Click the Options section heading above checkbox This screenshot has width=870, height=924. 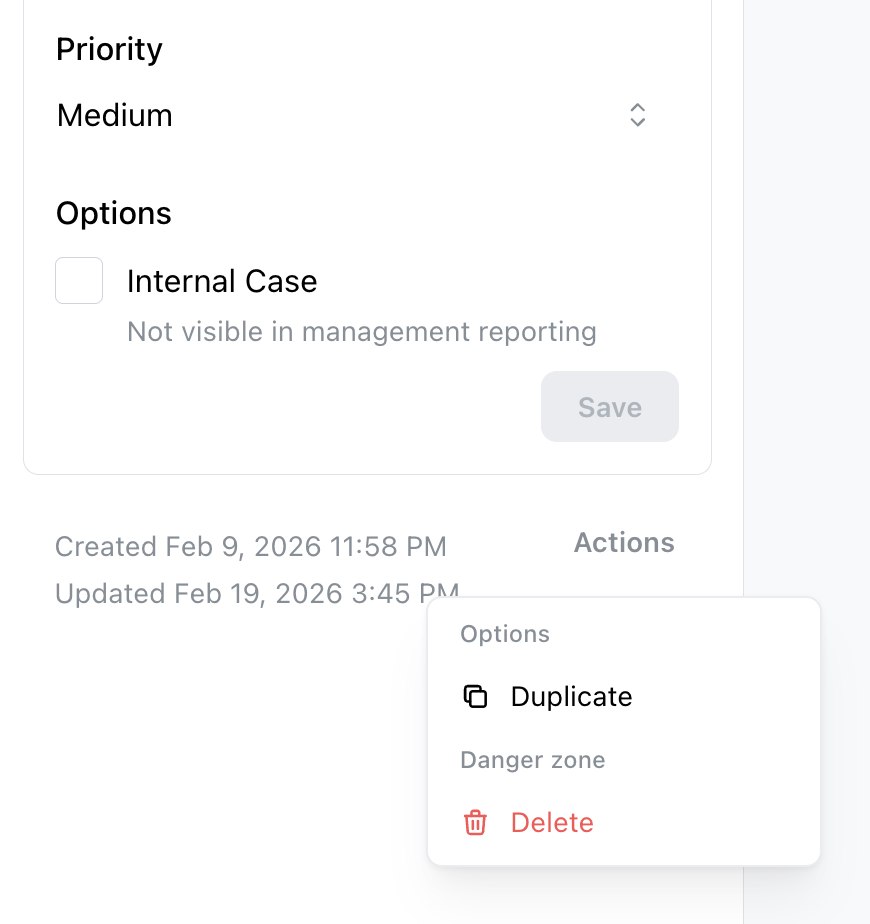pos(114,213)
